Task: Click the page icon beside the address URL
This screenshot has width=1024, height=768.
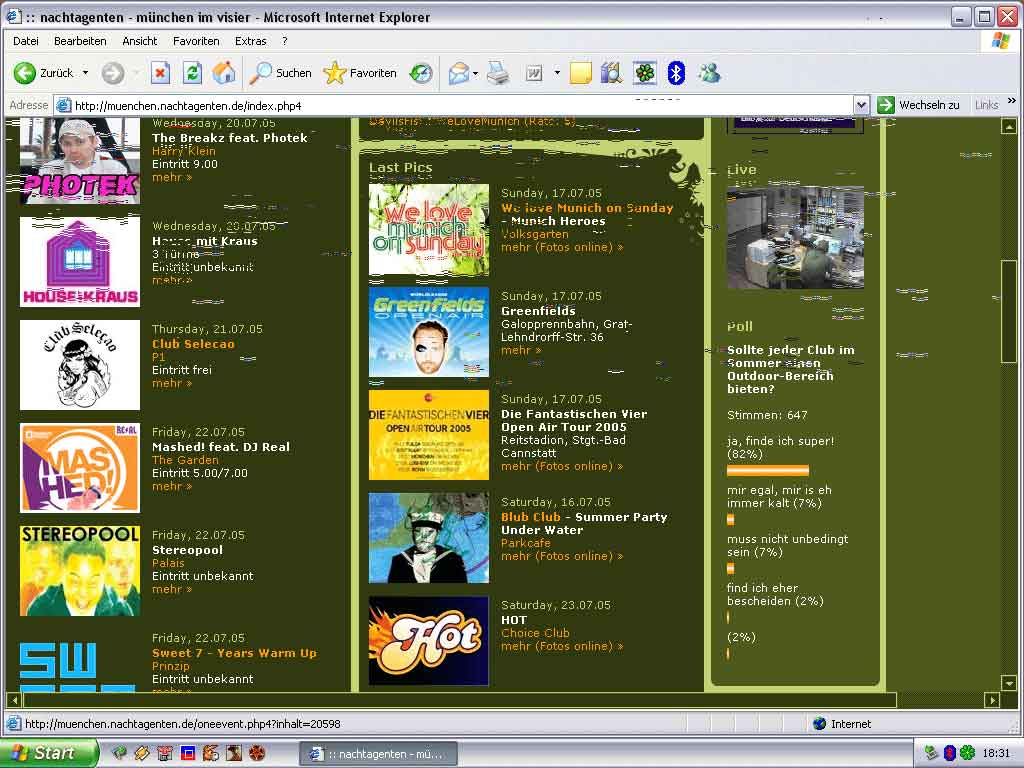Action: pos(63,105)
